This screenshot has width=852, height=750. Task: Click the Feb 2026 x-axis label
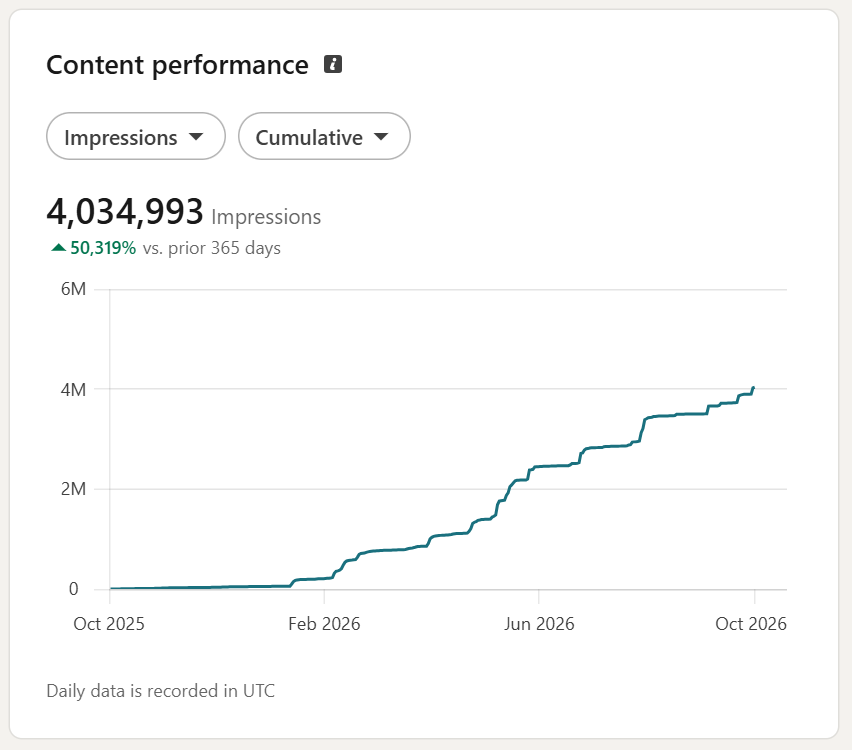[x=324, y=623]
